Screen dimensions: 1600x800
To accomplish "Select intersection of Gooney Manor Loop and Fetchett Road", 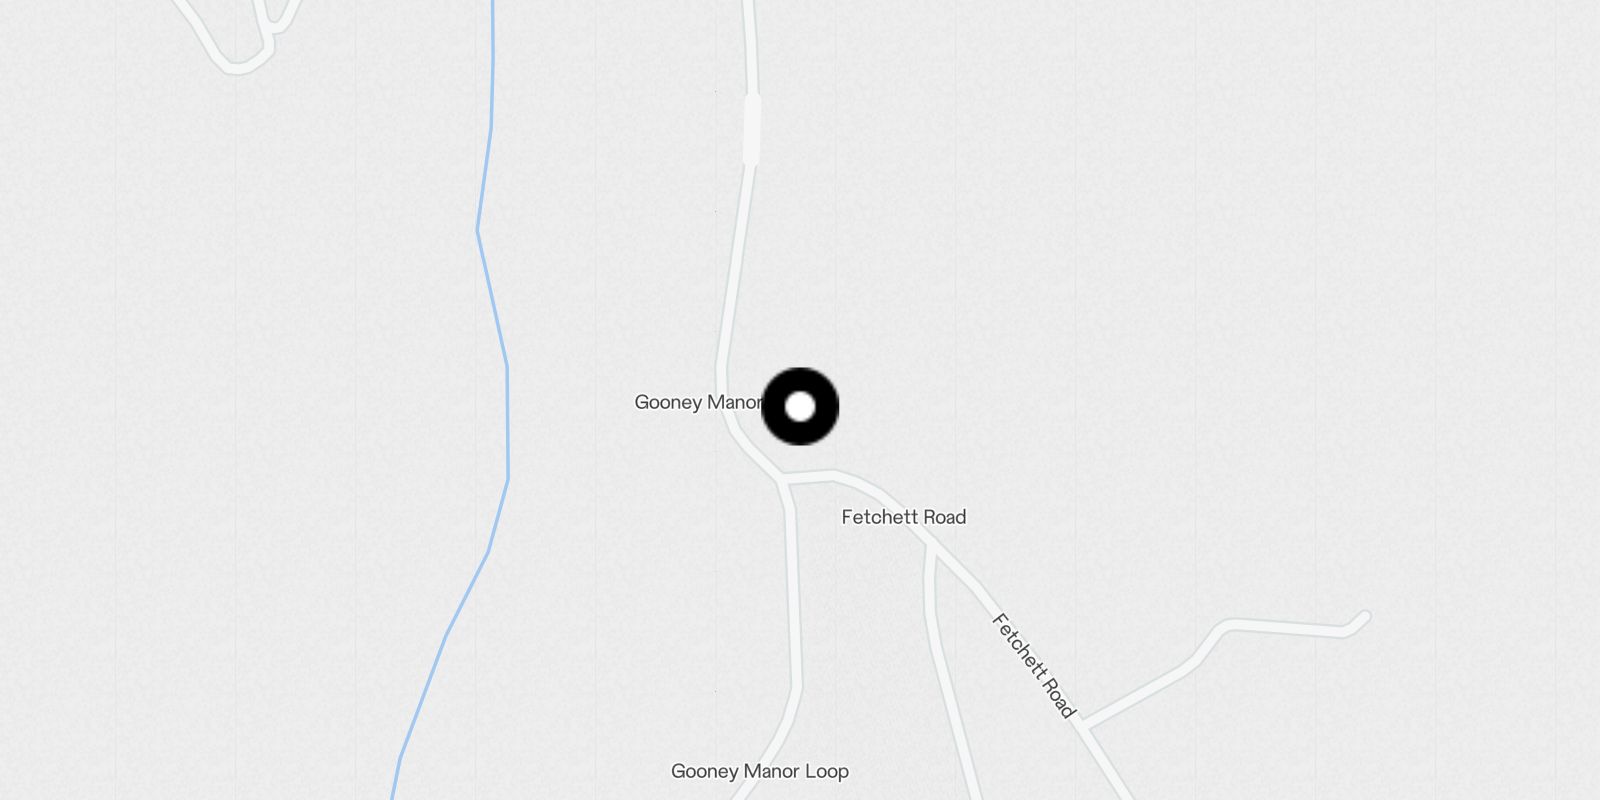I will click(783, 481).
